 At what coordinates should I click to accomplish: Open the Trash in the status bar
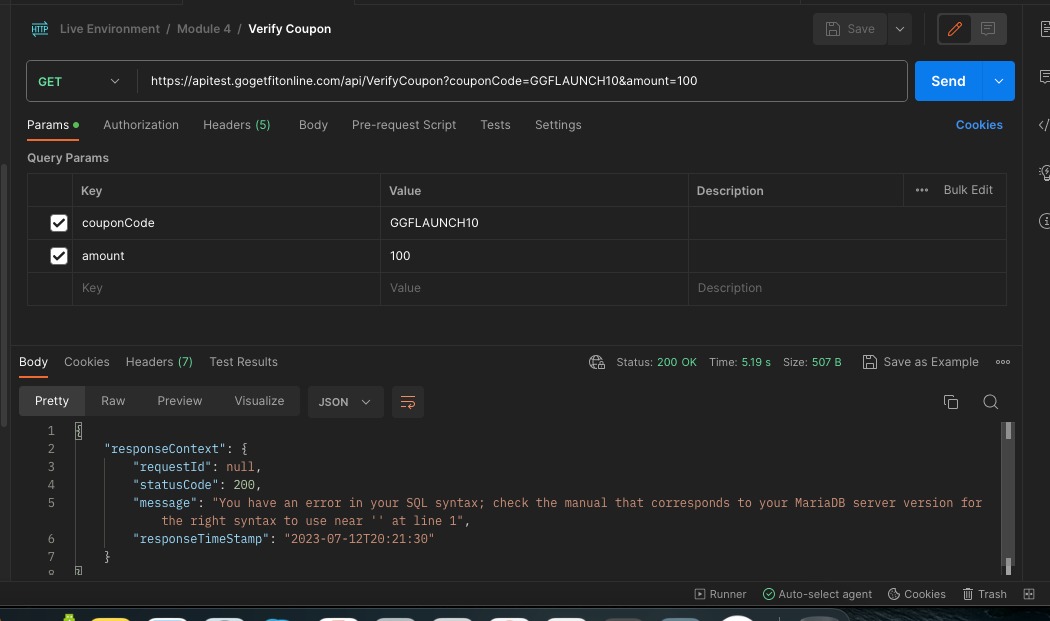[x=984, y=594]
